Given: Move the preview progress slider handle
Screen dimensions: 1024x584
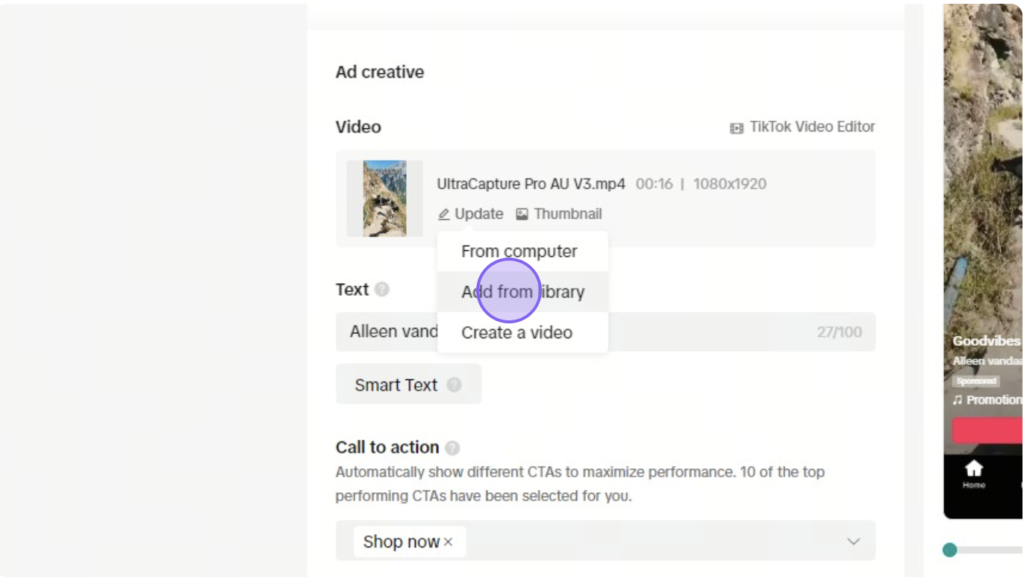Looking at the screenshot, I should coord(950,550).
